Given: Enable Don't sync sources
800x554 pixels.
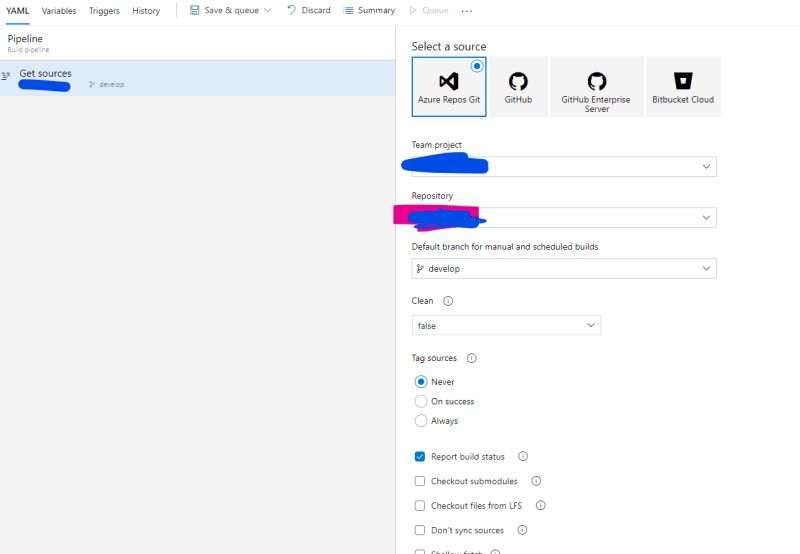Looking at the screenshot, I should (419, 530).
